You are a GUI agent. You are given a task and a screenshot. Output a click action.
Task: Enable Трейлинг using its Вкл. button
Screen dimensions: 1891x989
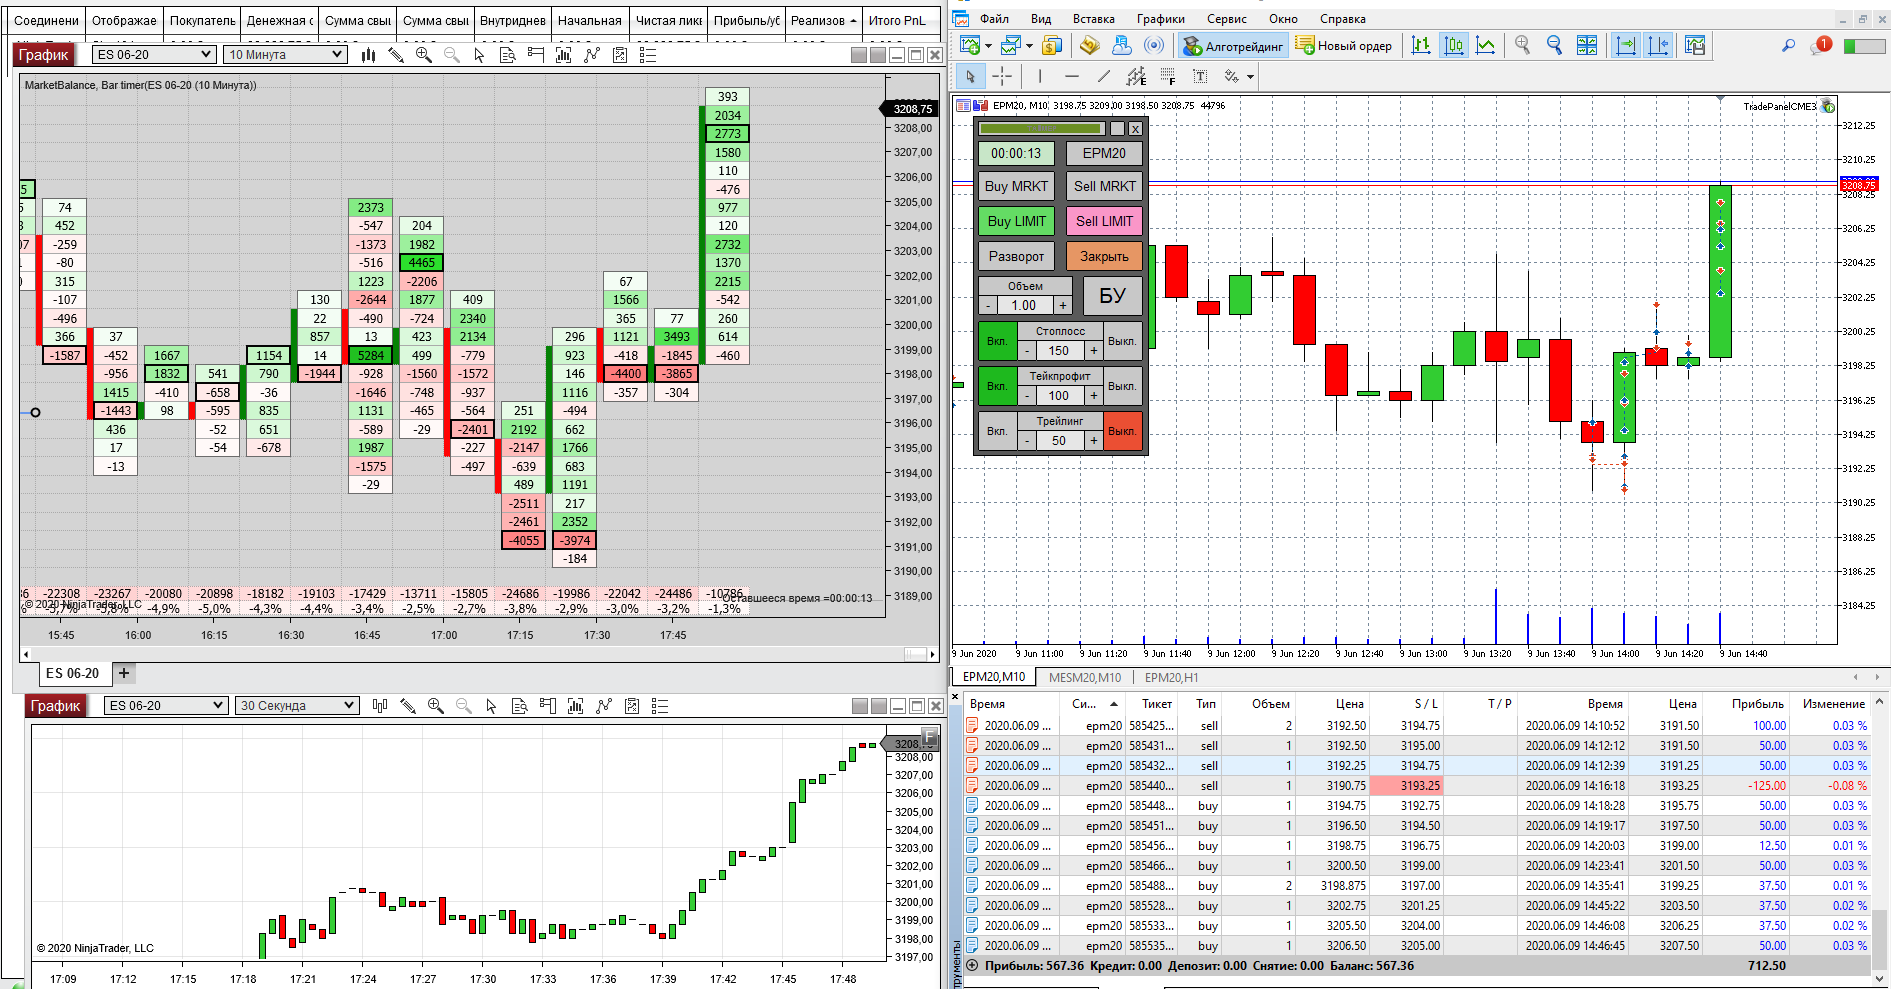tap(997, 431)
